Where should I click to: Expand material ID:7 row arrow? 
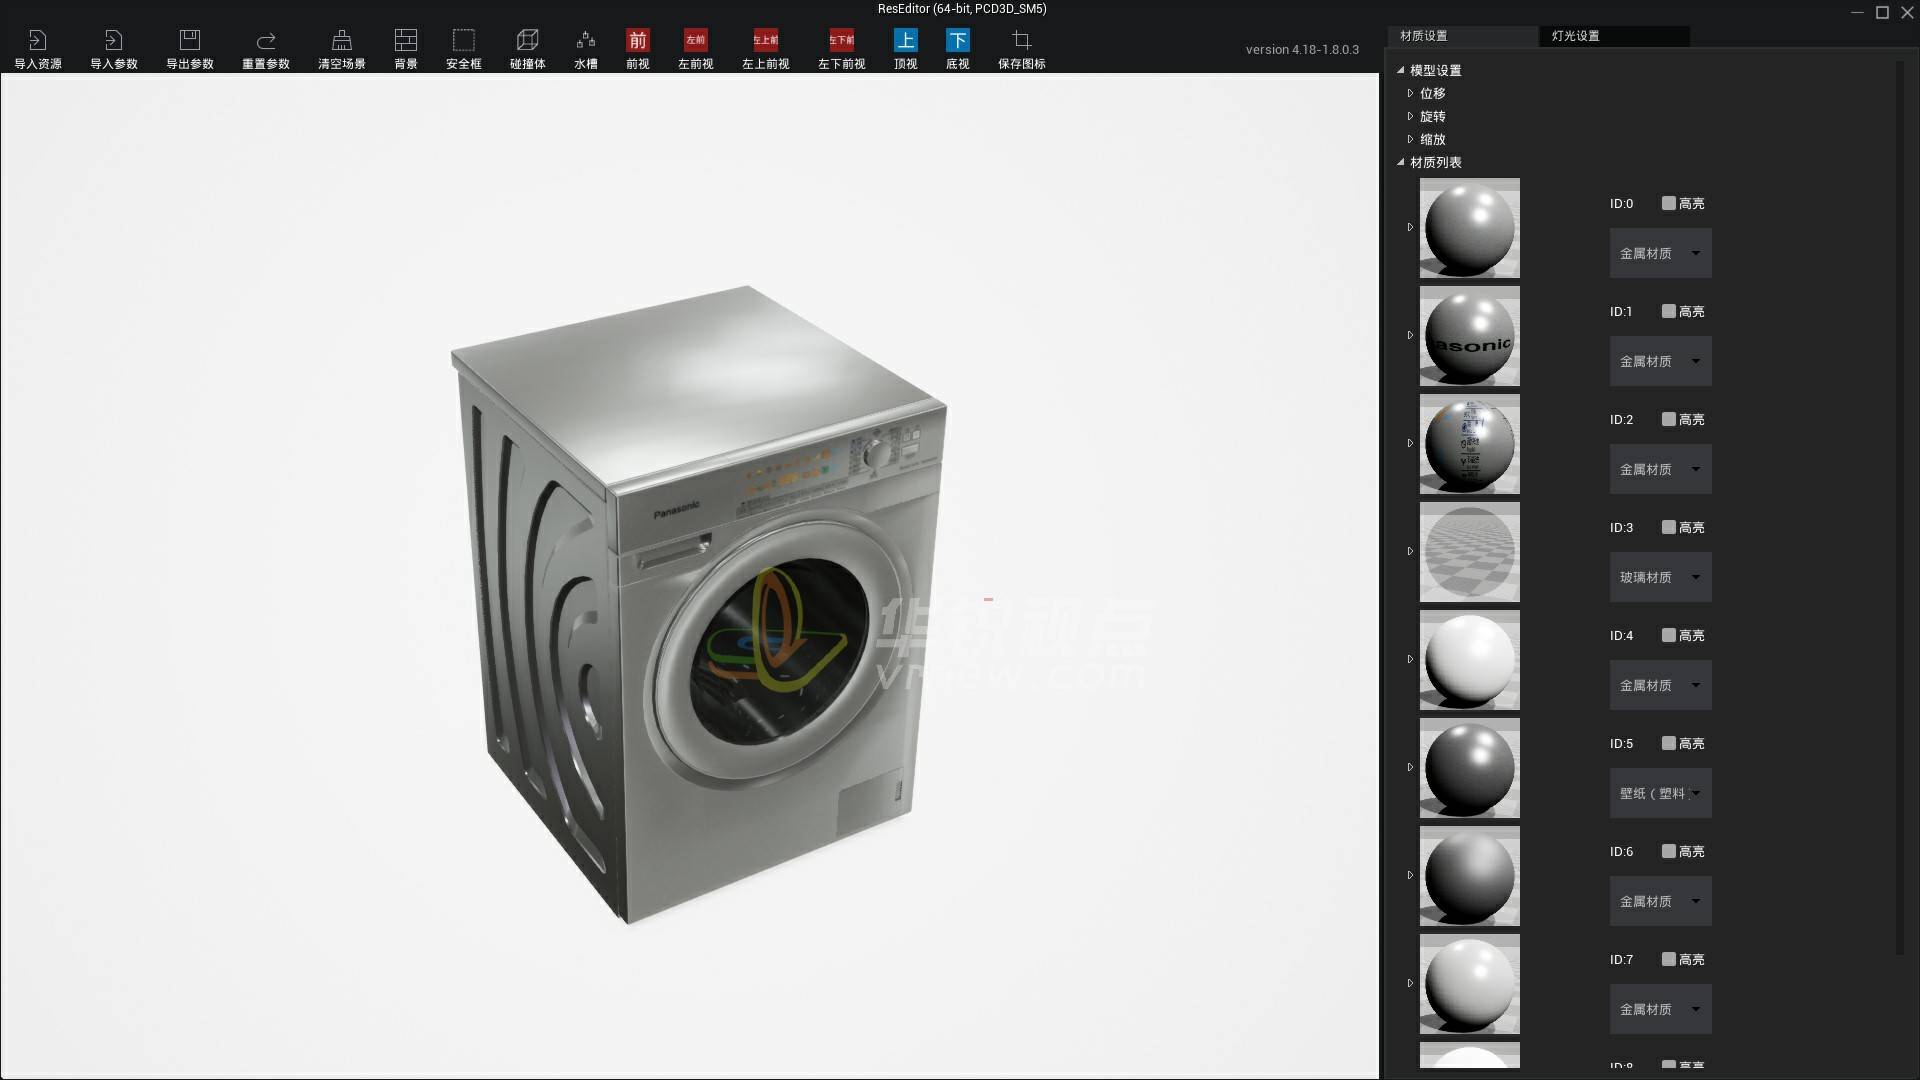pyautogui.click(x=1411, y=983)
